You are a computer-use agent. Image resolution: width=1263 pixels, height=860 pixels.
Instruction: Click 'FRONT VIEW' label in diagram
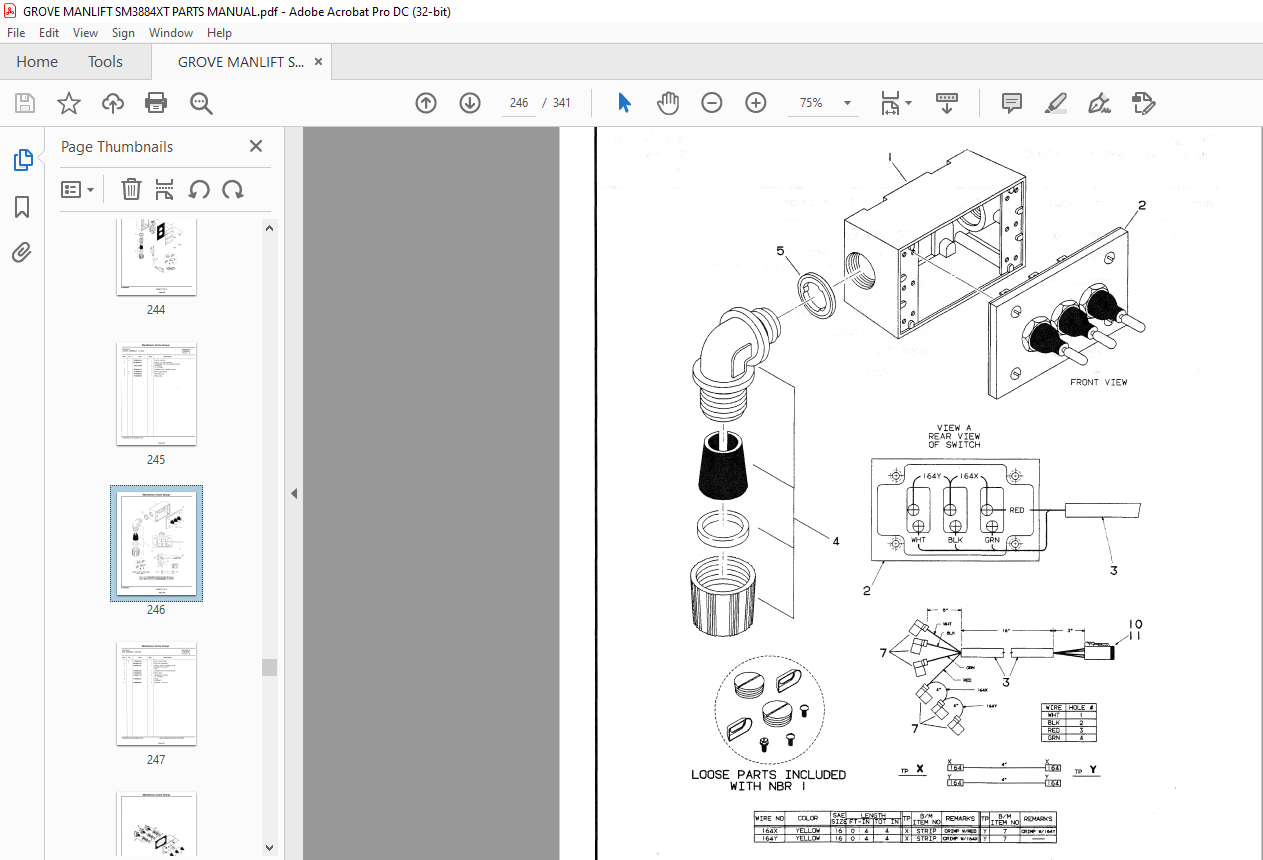1098,382
